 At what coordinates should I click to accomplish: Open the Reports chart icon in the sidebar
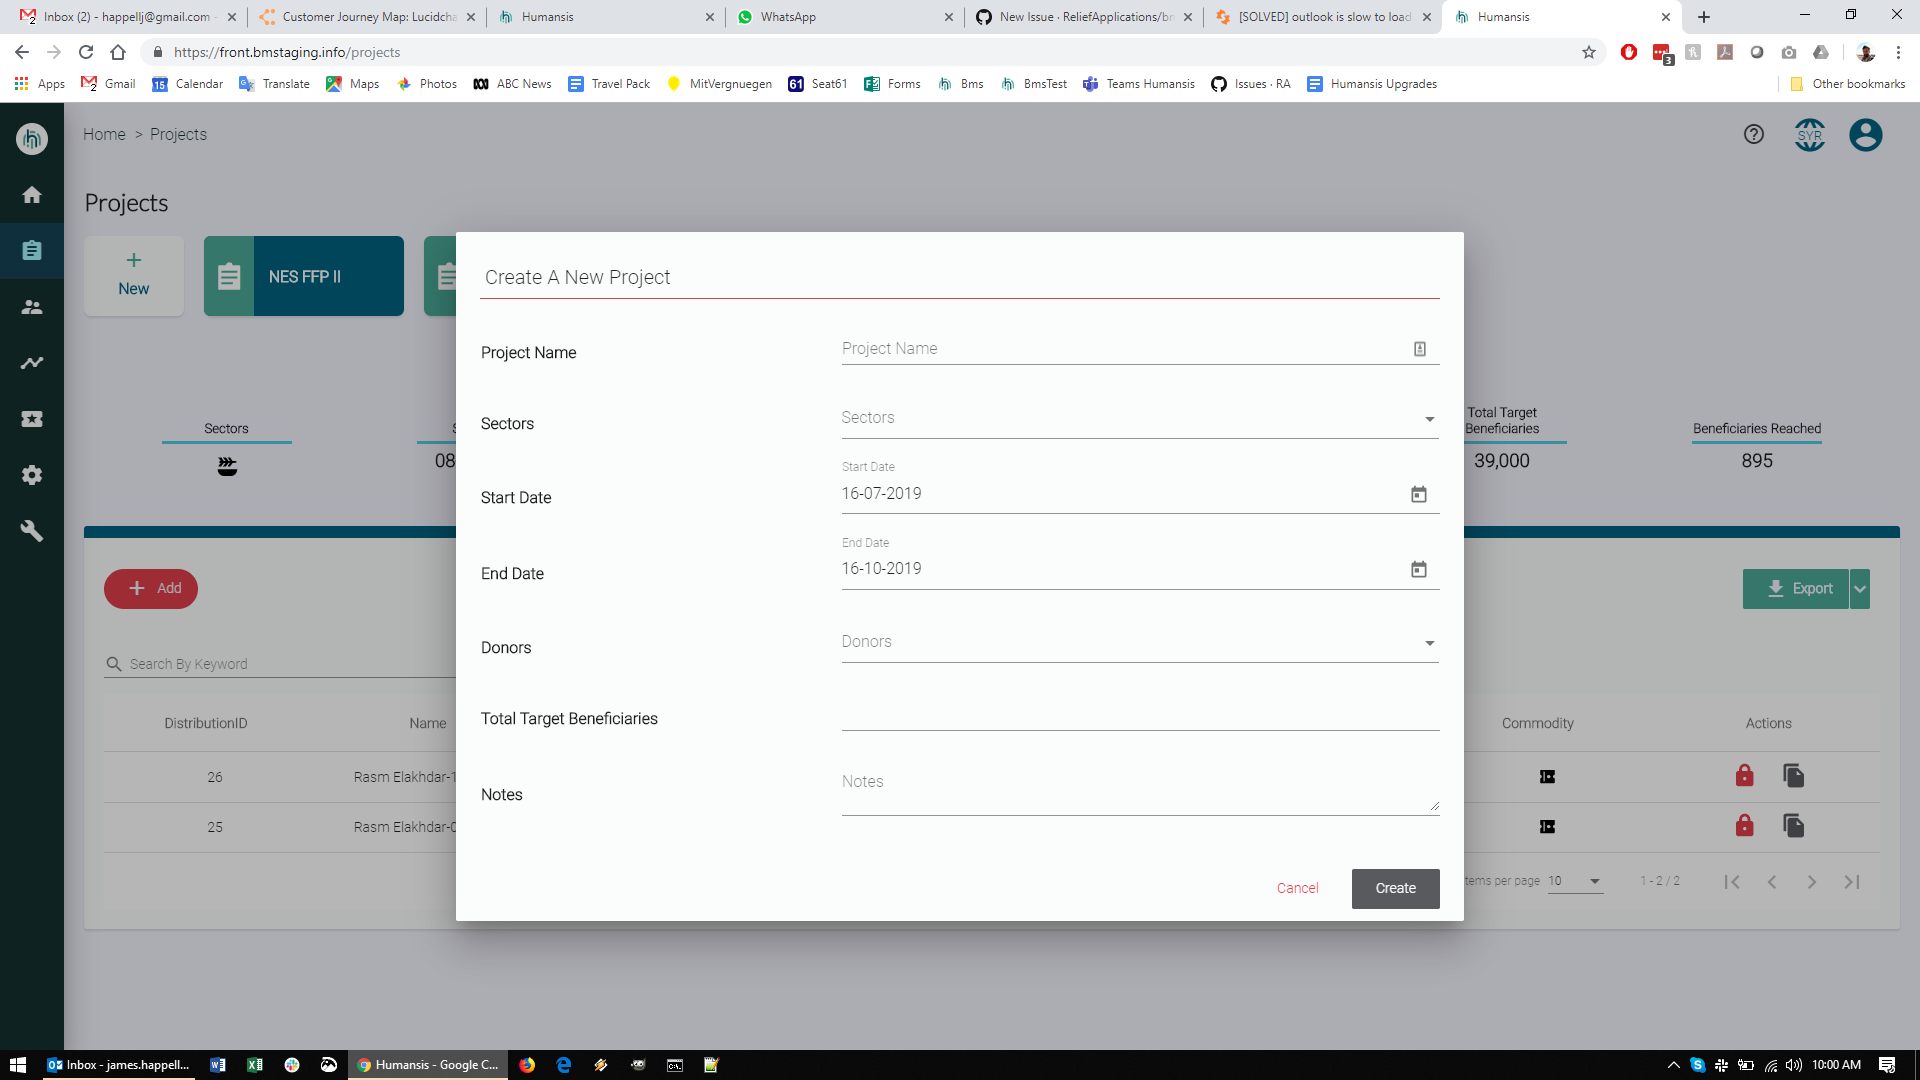click(31, 363)
